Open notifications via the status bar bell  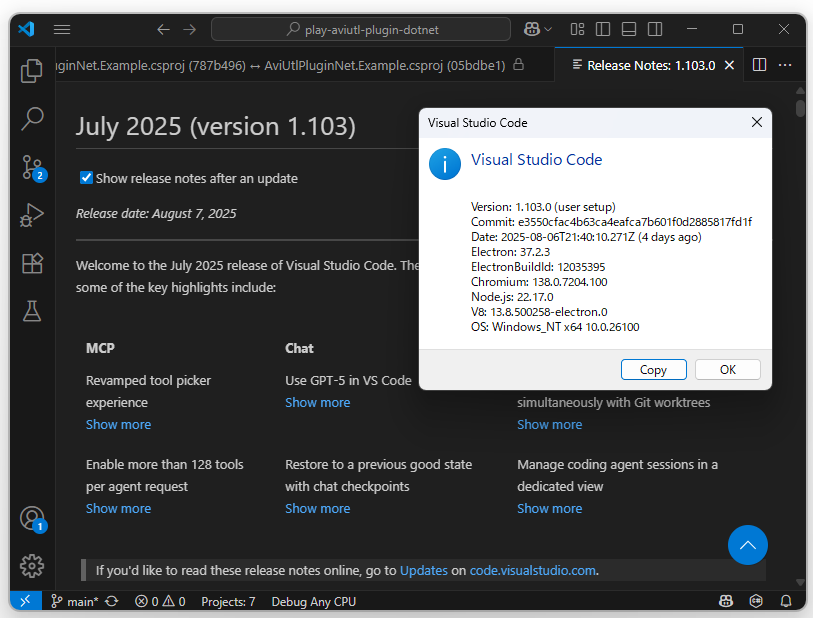786,601
